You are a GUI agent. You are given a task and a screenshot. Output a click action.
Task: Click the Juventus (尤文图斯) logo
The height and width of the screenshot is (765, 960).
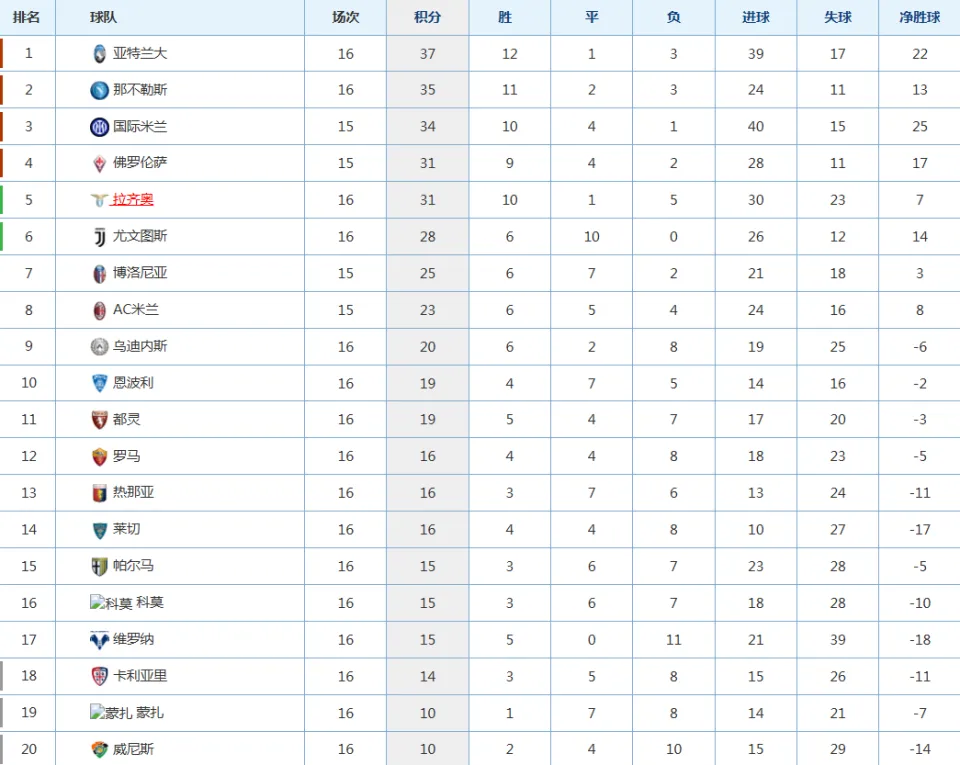pyautogui.click(x=99, y=237)
